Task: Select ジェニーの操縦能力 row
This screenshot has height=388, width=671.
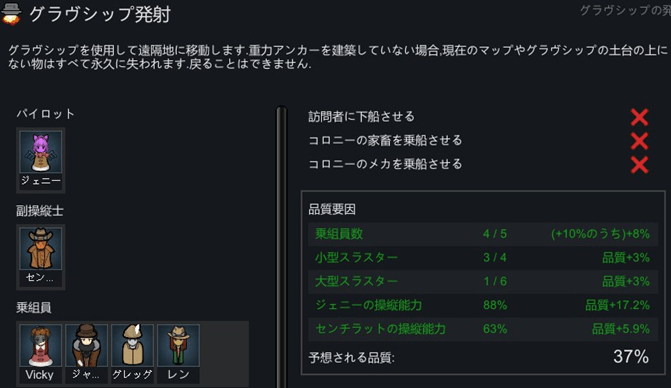Action: (x=483, y=305)
